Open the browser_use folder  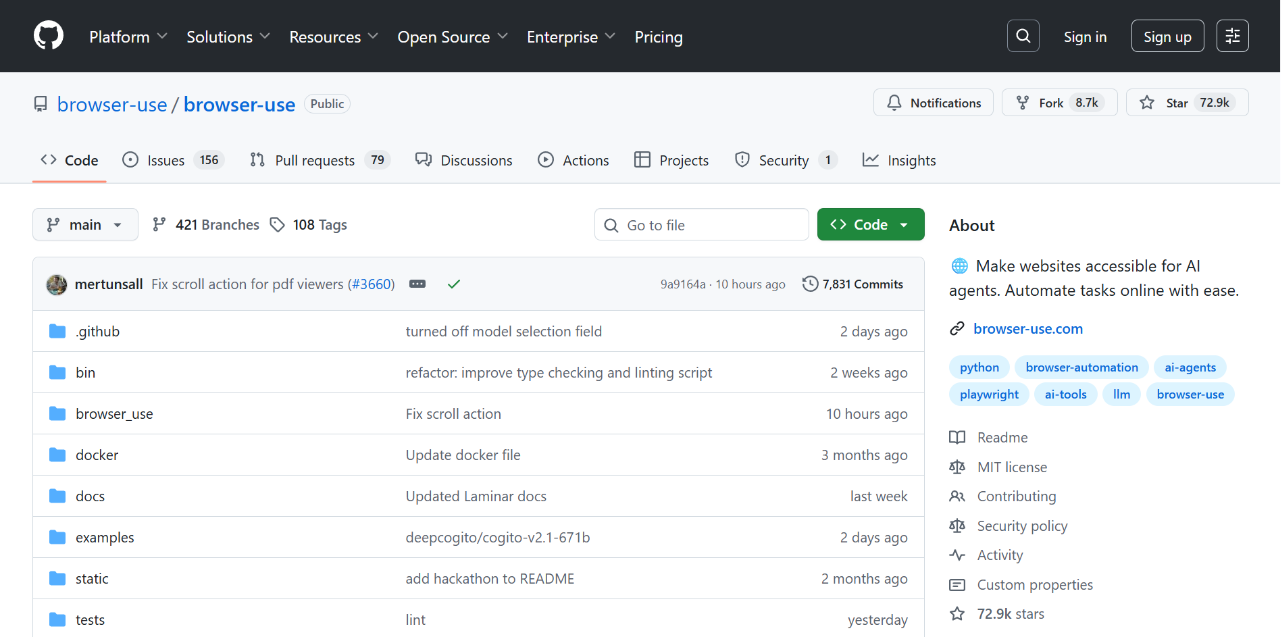pyautogui.click(x=114, y=414)
